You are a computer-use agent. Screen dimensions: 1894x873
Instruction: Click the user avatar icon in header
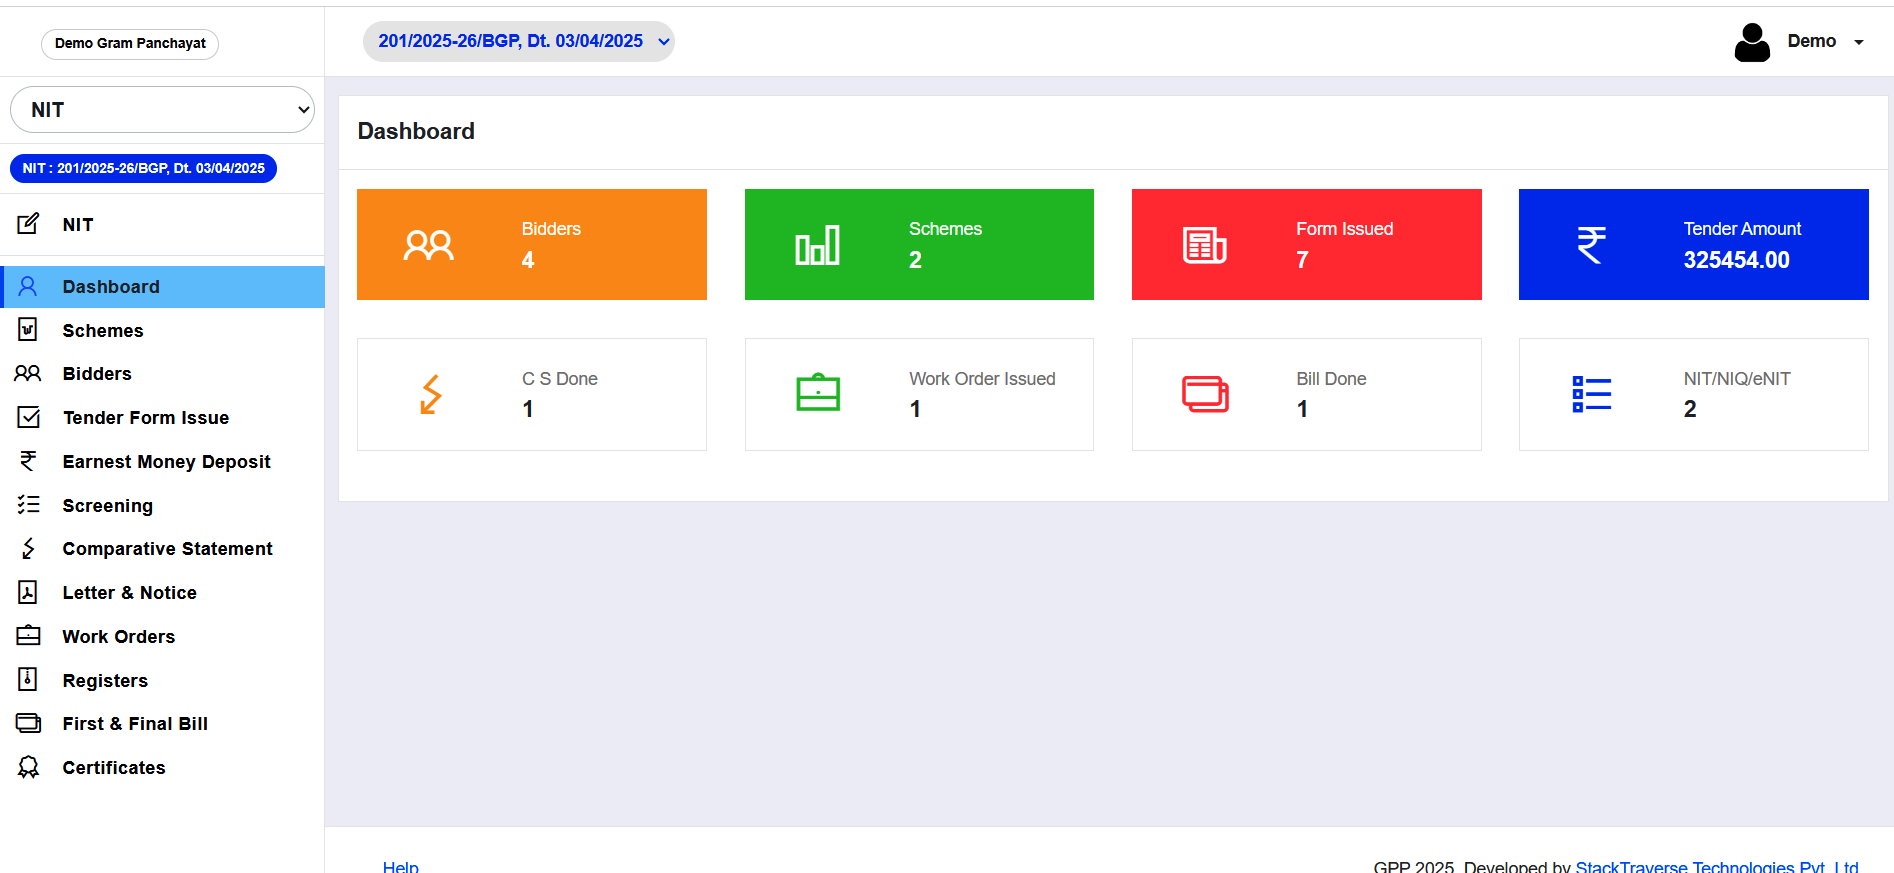tap(1751, 42)
